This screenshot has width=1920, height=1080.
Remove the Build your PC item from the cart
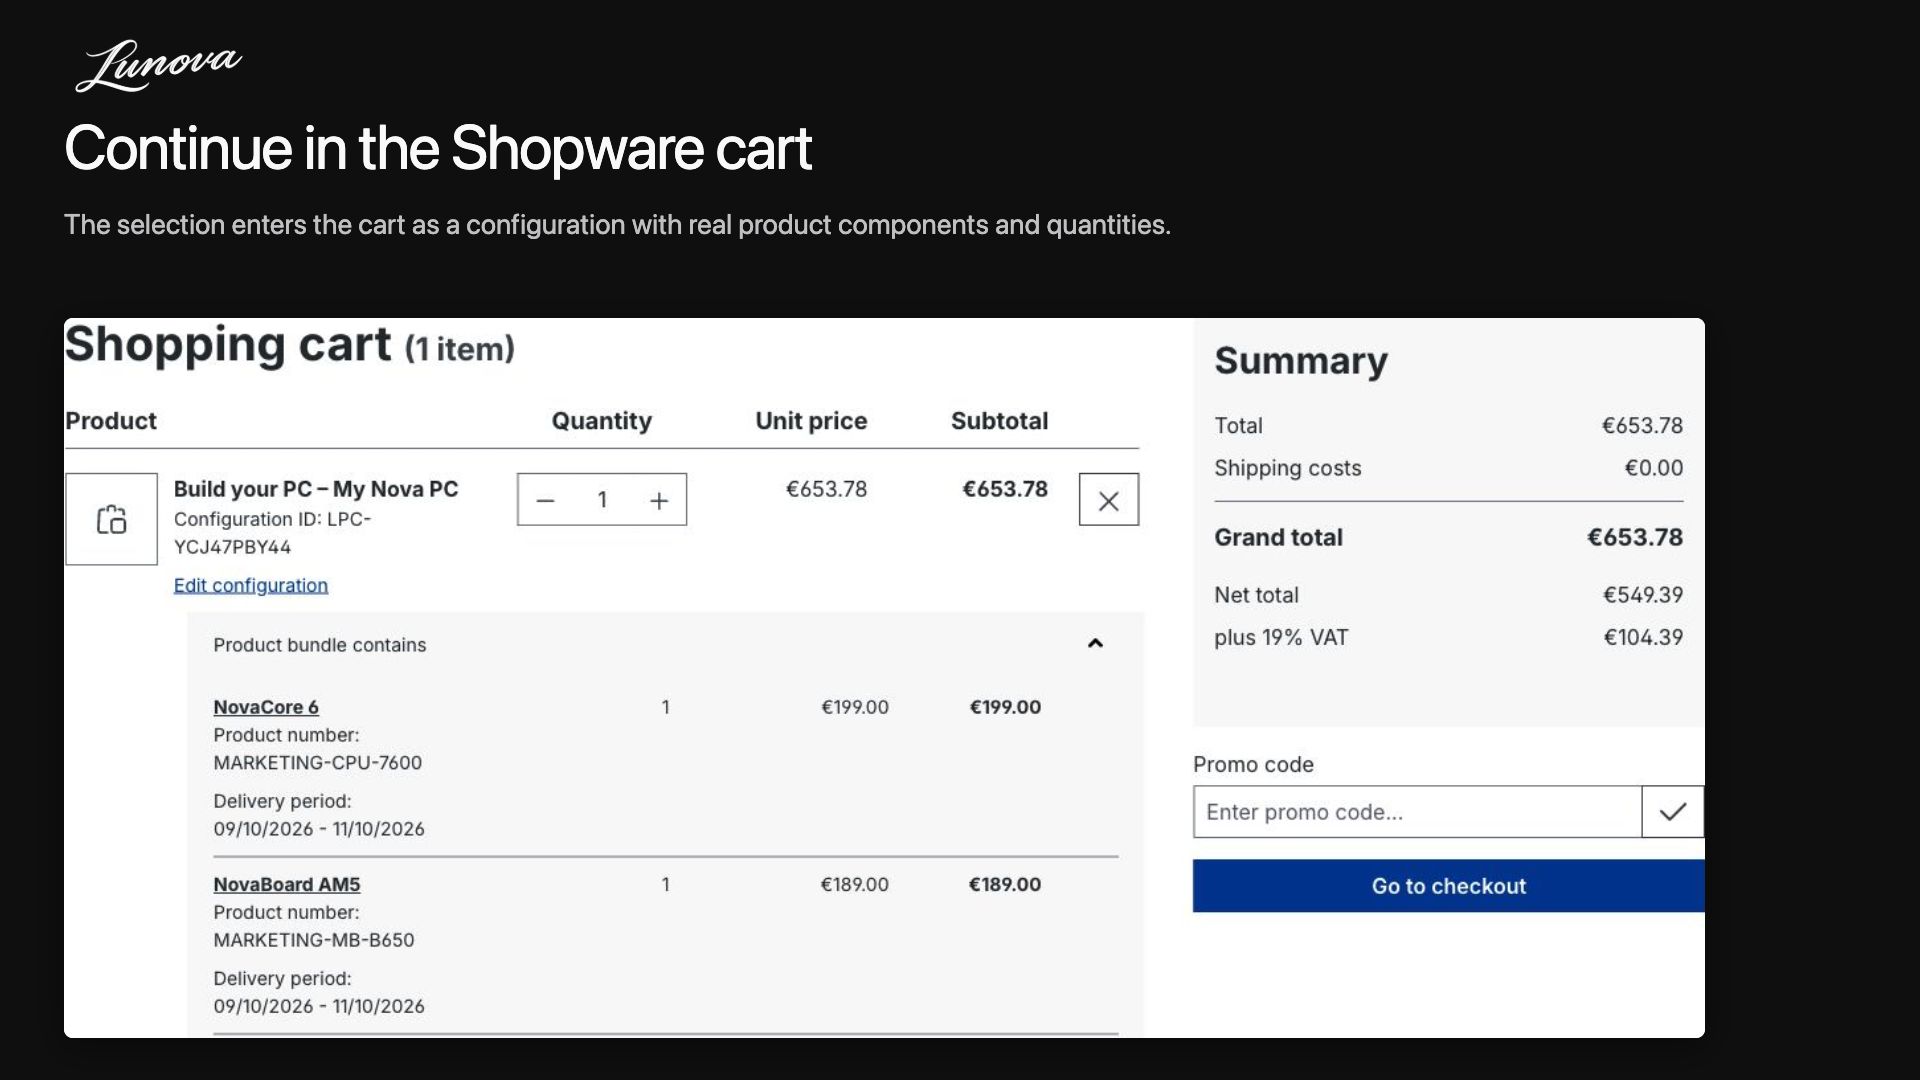point(1108,500)
